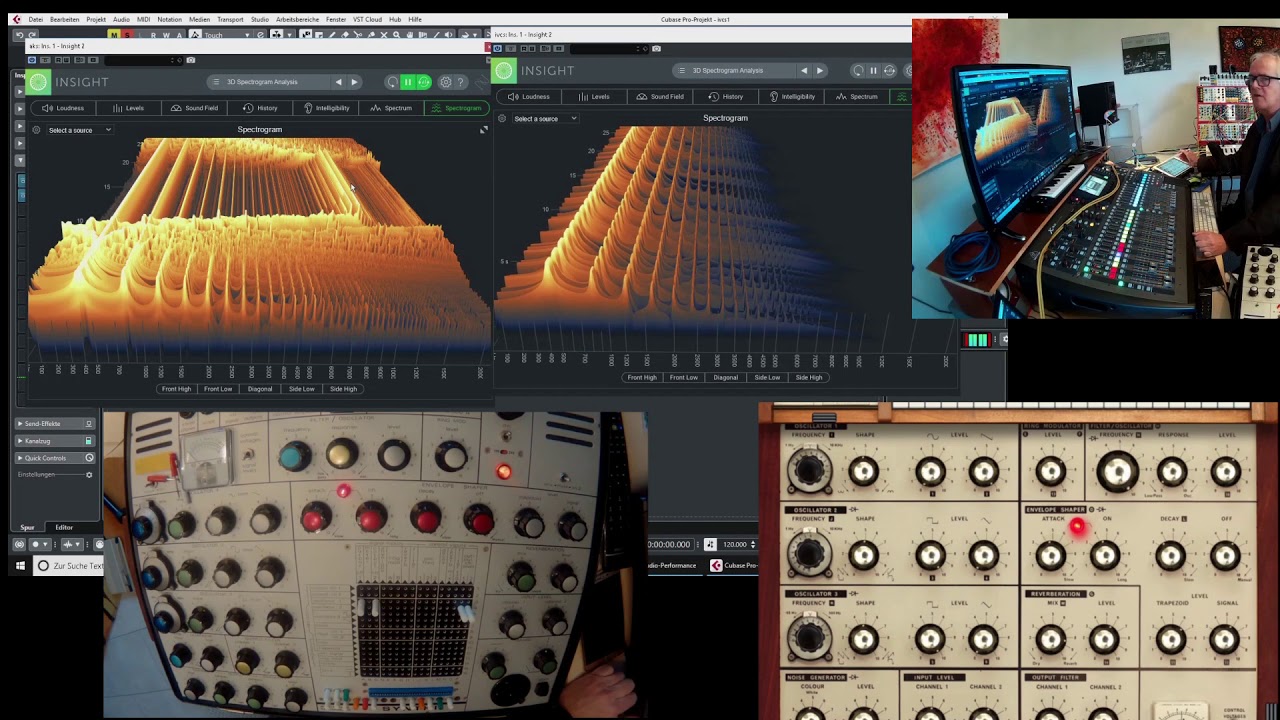Toggle the red Solo S button in the Cubase toolbar
1280x720 pixels.
pos(127,35)
